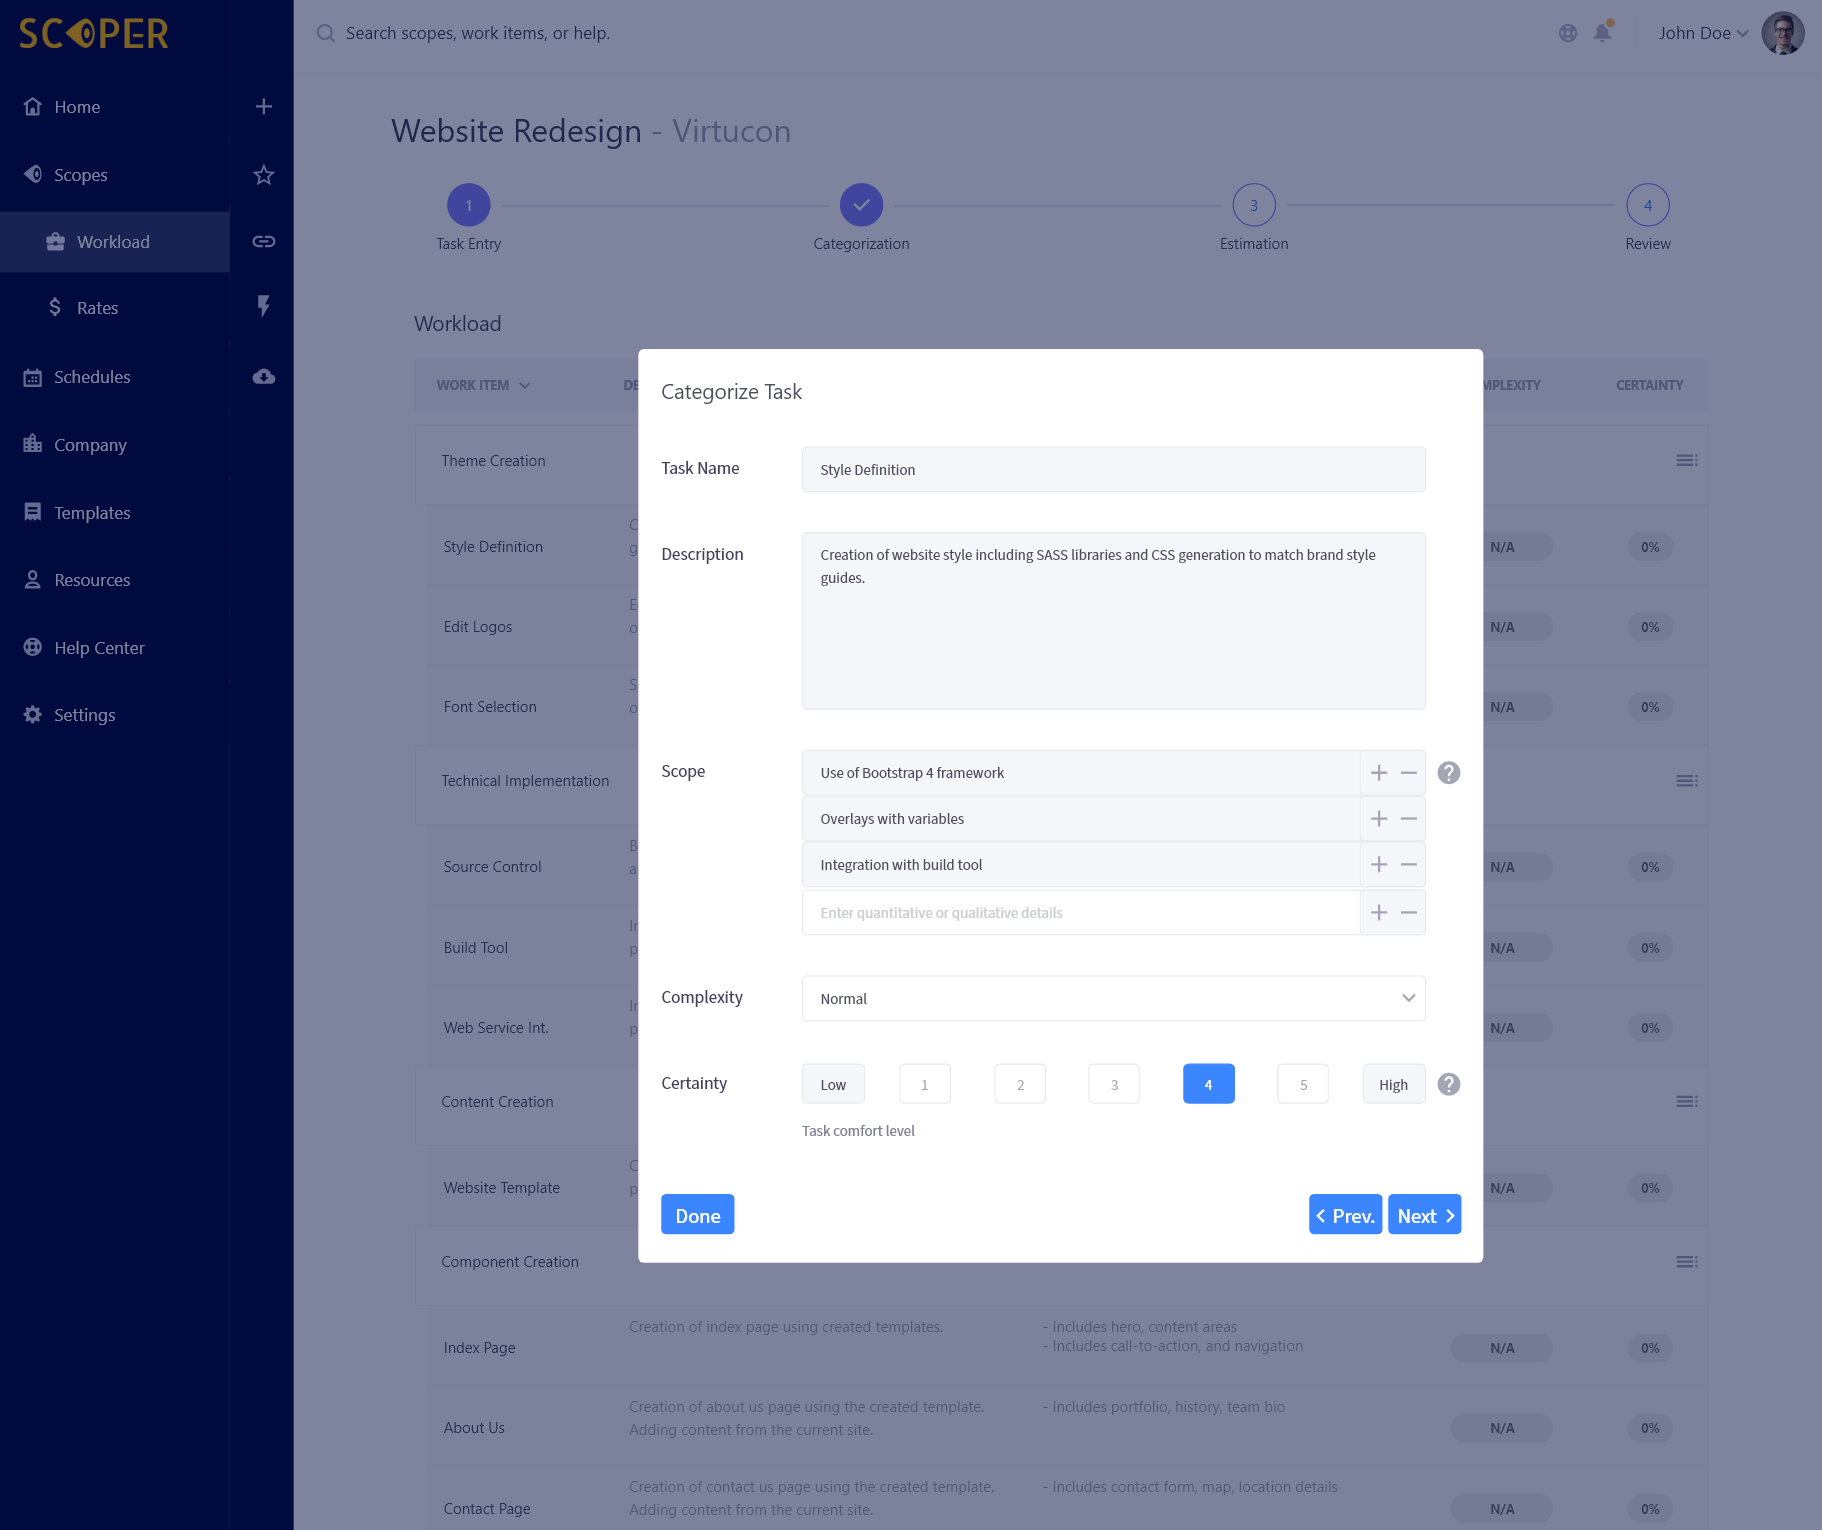Click the SCOPER logo
The height and width of the screenshot is (1530, 1822).
tap(94, 34)
